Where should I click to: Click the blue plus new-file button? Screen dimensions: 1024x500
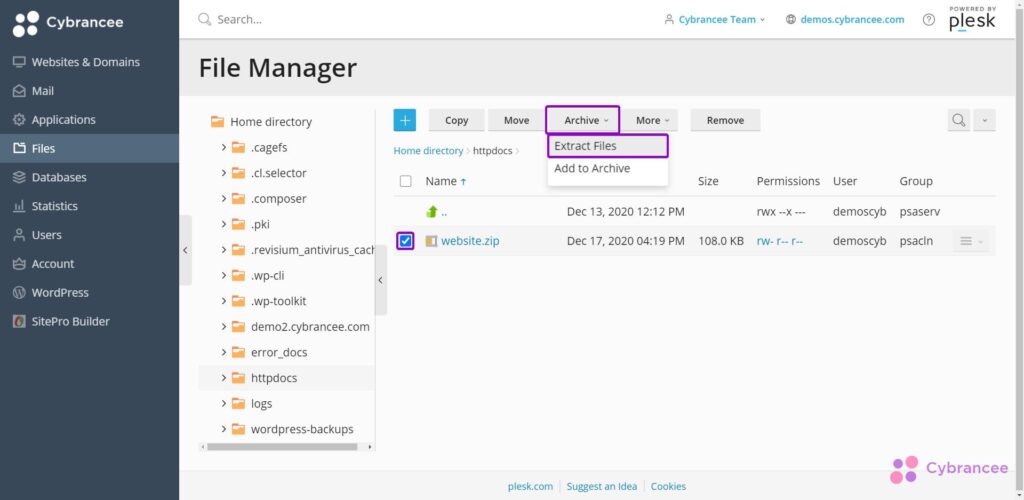(404, 120)
